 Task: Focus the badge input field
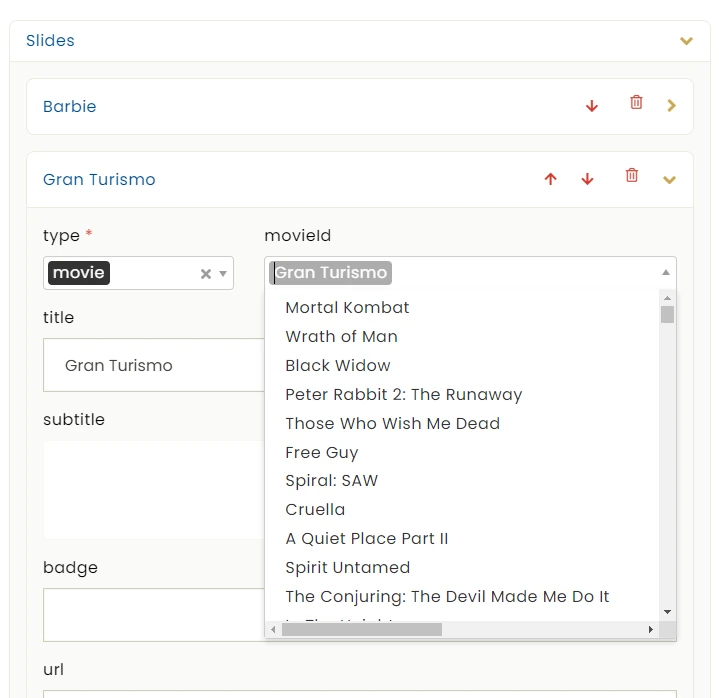pyautogui.click(x=154, y=615)
